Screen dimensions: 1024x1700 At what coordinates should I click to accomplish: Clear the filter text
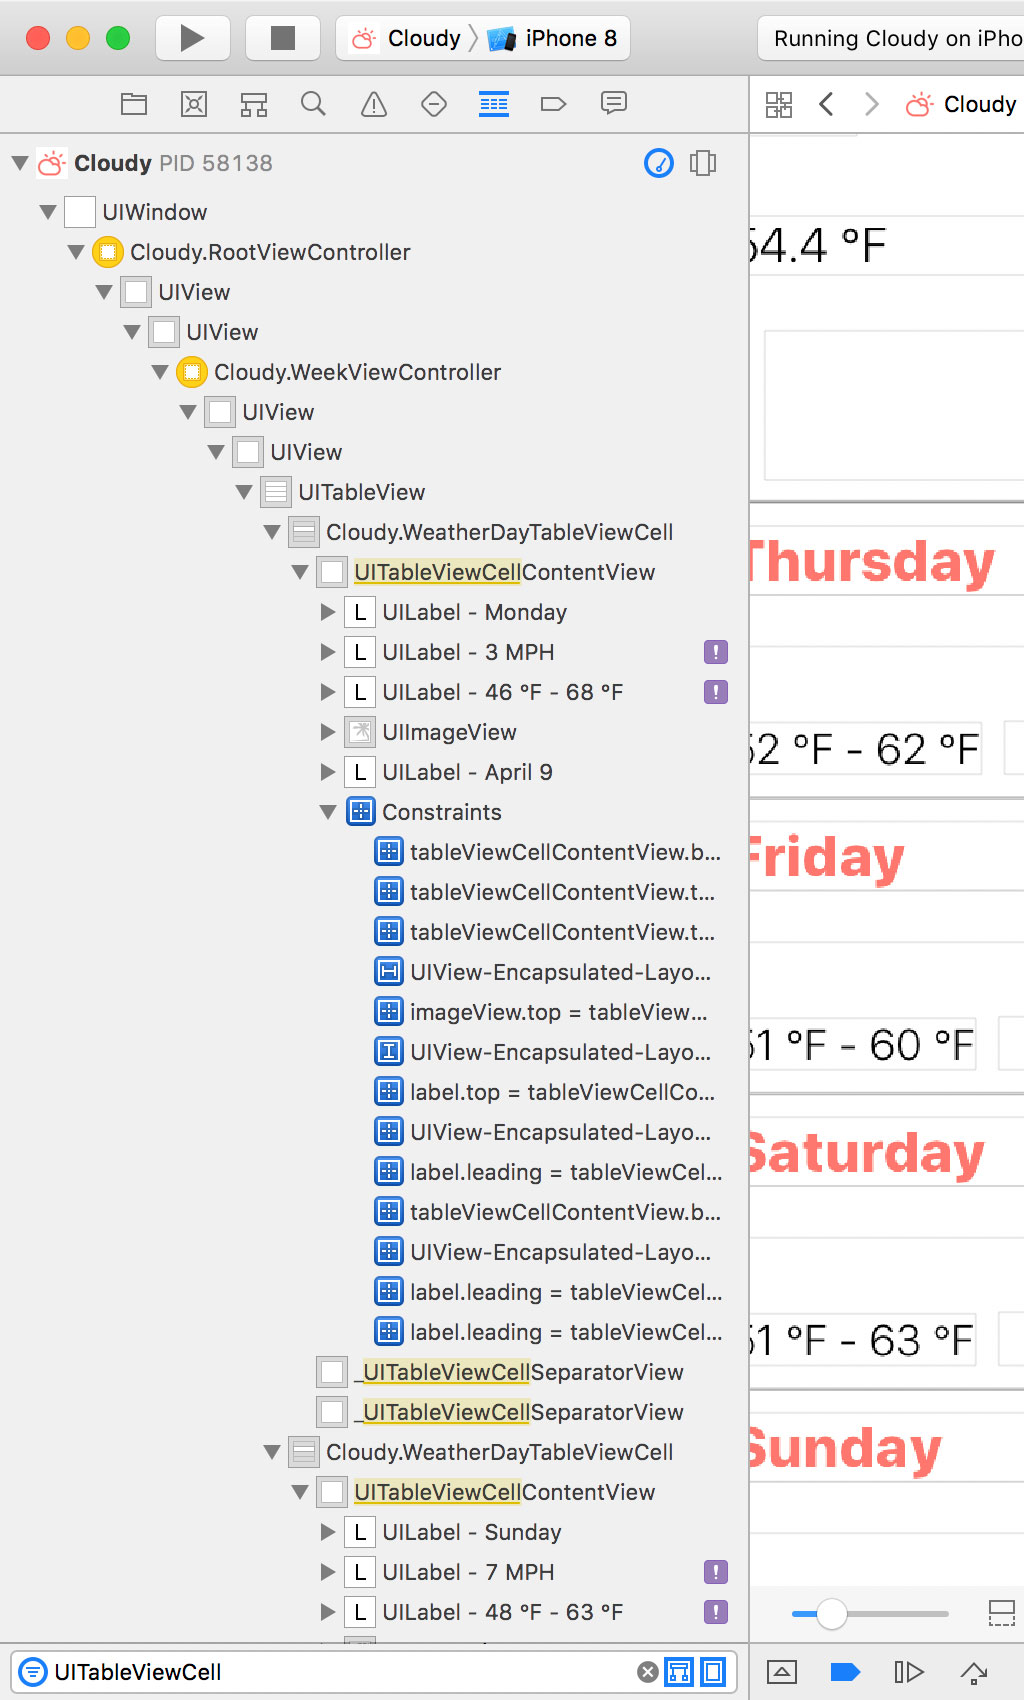648,1672
